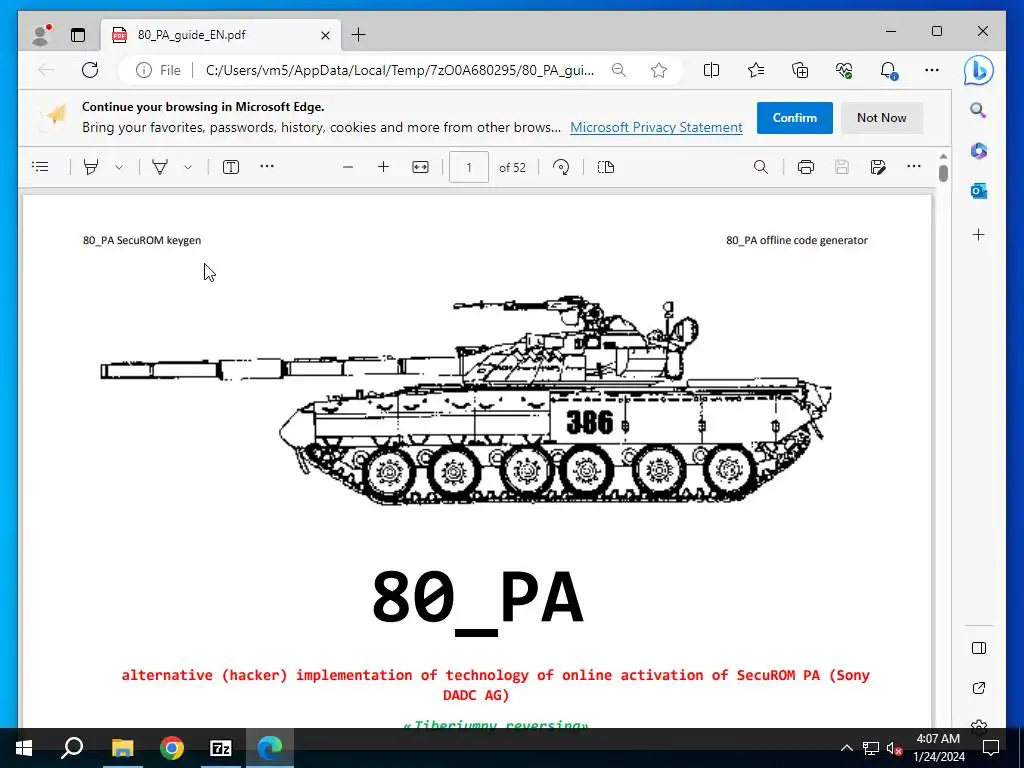Viewport: 1024px width, 768px height.
Task: Open Browser essentials heart icon
Action: pos(844,70)
